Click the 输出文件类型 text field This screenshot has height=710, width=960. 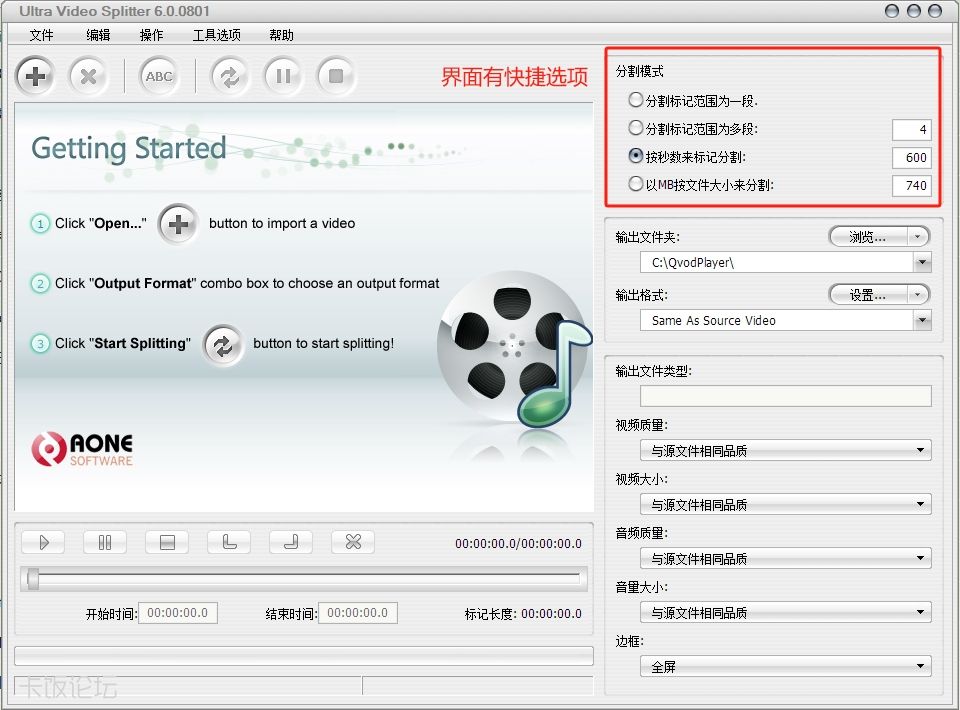pos(786,396)
